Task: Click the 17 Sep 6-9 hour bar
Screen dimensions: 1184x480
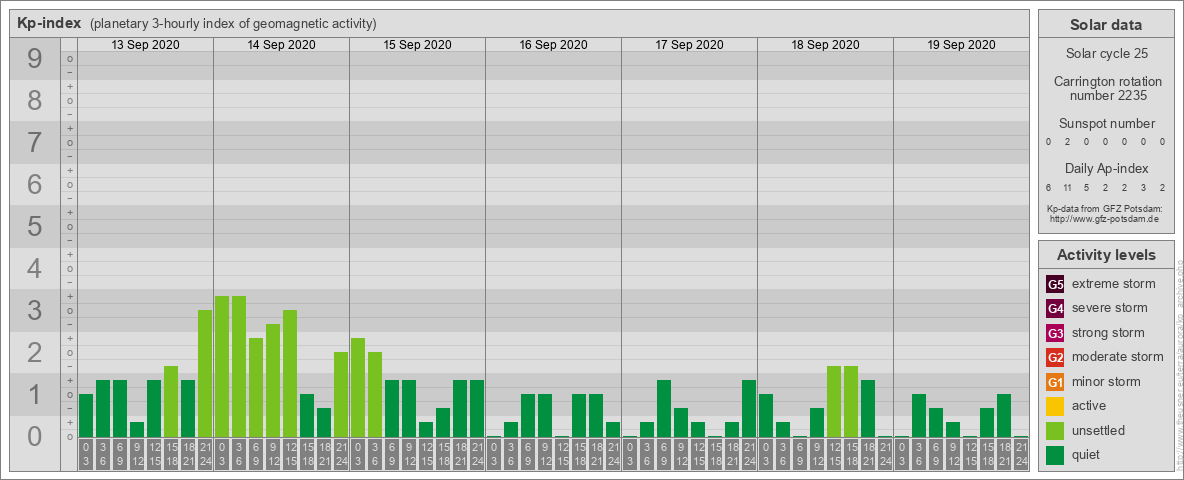Action: (x=664, y=408)
